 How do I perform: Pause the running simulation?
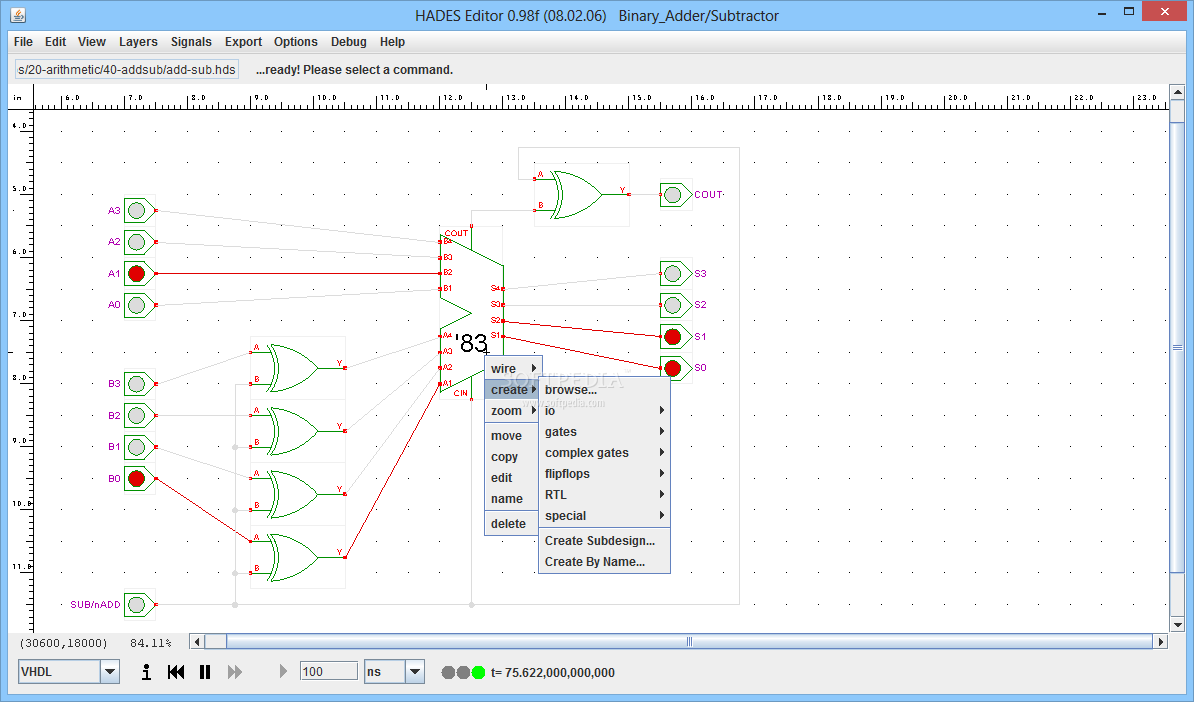[205, 672]
